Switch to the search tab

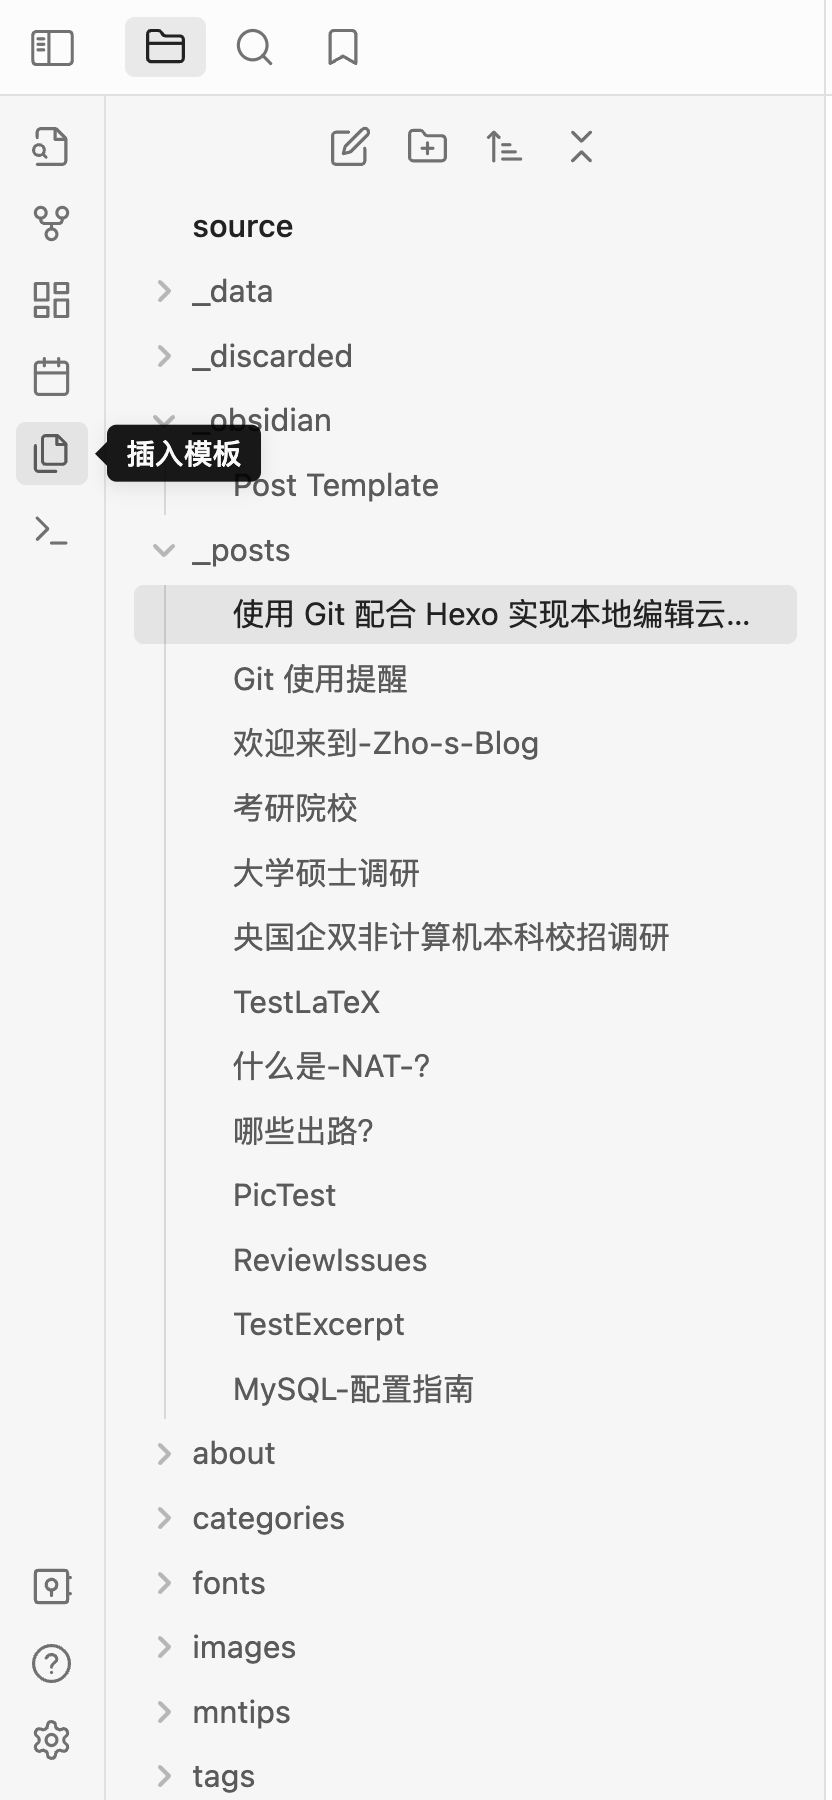tap(254, 47)
